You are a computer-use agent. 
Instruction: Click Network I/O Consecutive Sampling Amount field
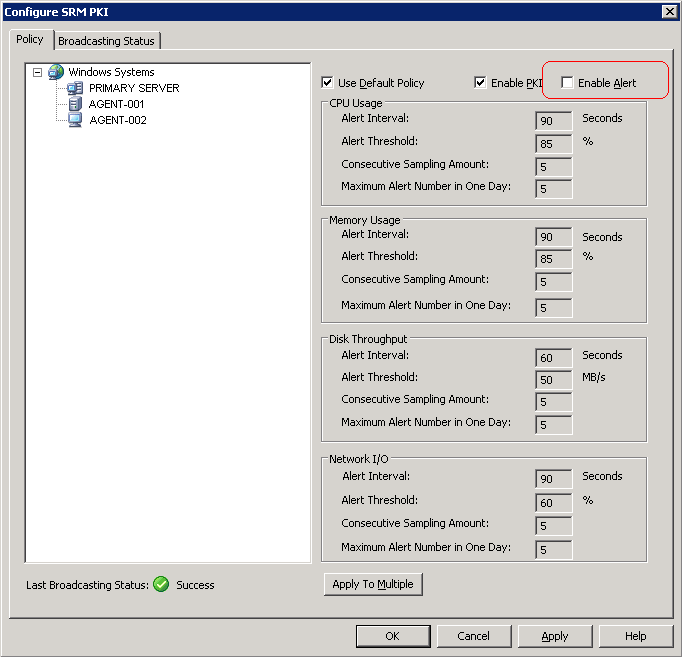coord(554,526)
